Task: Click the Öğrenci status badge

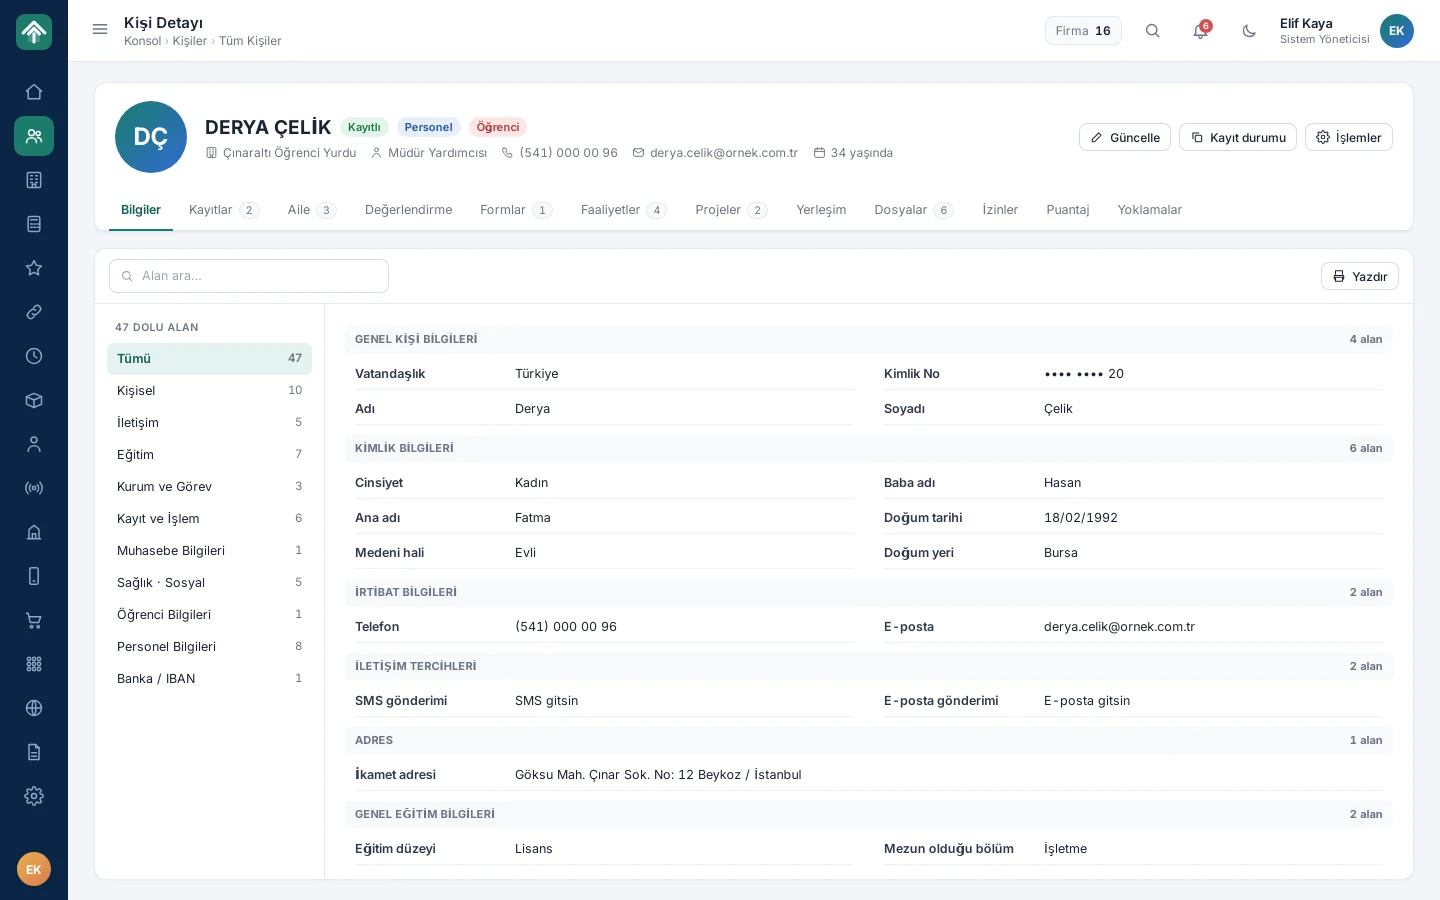Action: (498, 127)
